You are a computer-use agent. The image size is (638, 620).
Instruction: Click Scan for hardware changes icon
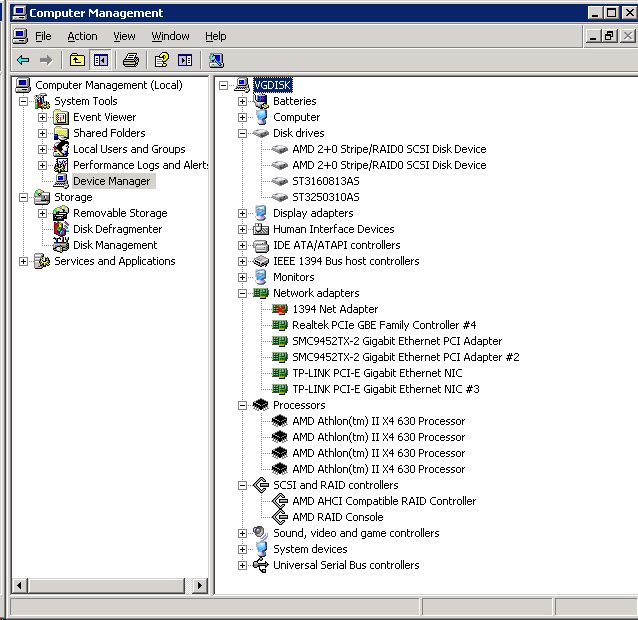point(216,61)
